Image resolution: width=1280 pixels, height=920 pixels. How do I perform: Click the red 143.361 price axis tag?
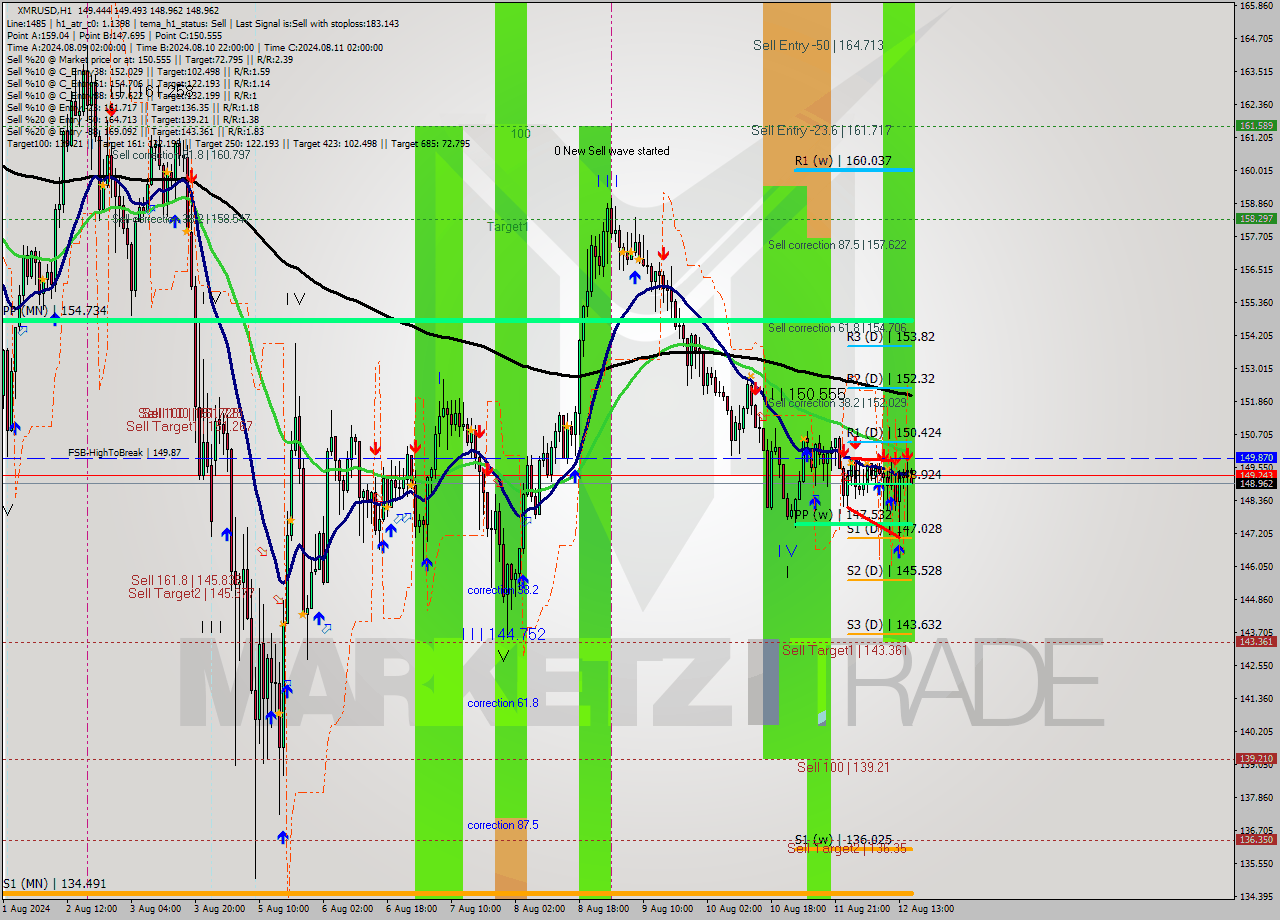coord(1256,642)
